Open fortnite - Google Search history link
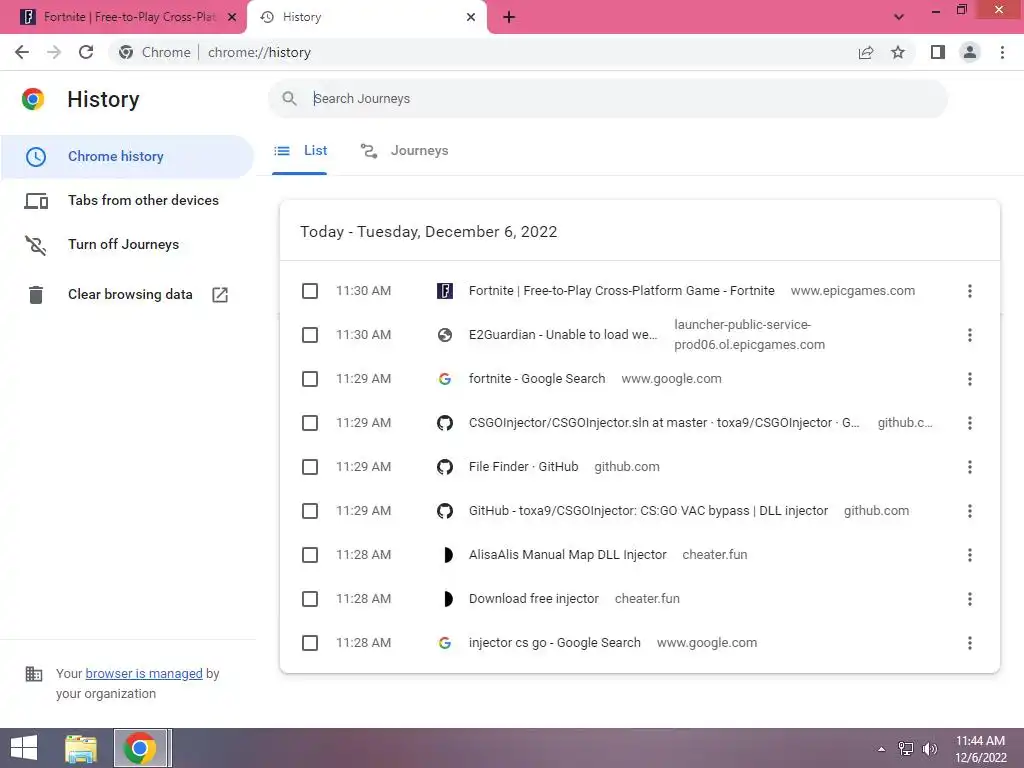Image resolution: width=1024 pixels, height=768 pixels. [x=537, y=379]
